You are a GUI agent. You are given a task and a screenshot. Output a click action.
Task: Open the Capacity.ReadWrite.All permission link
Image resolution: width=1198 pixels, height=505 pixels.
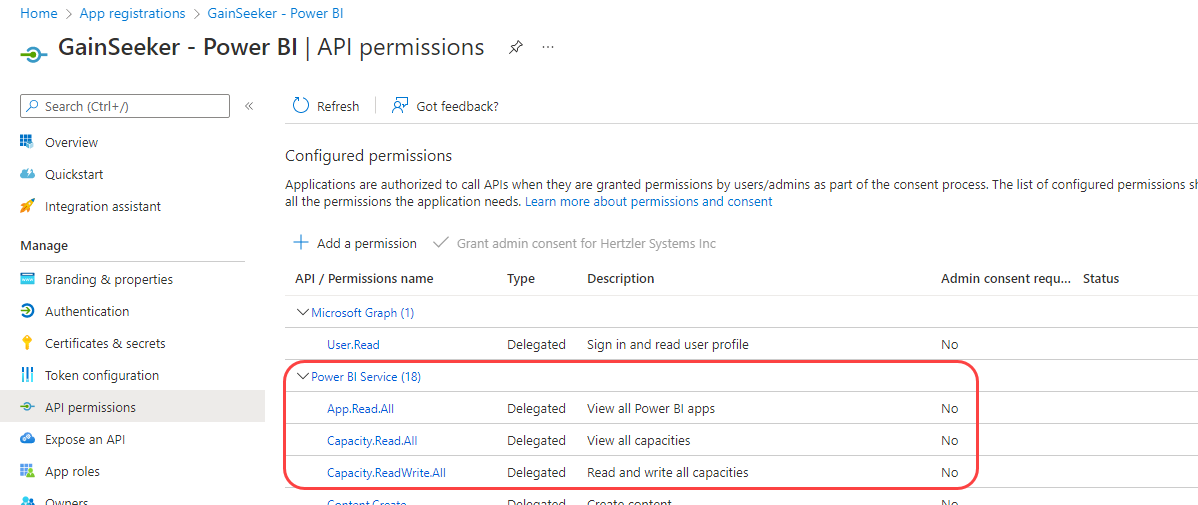386,472
